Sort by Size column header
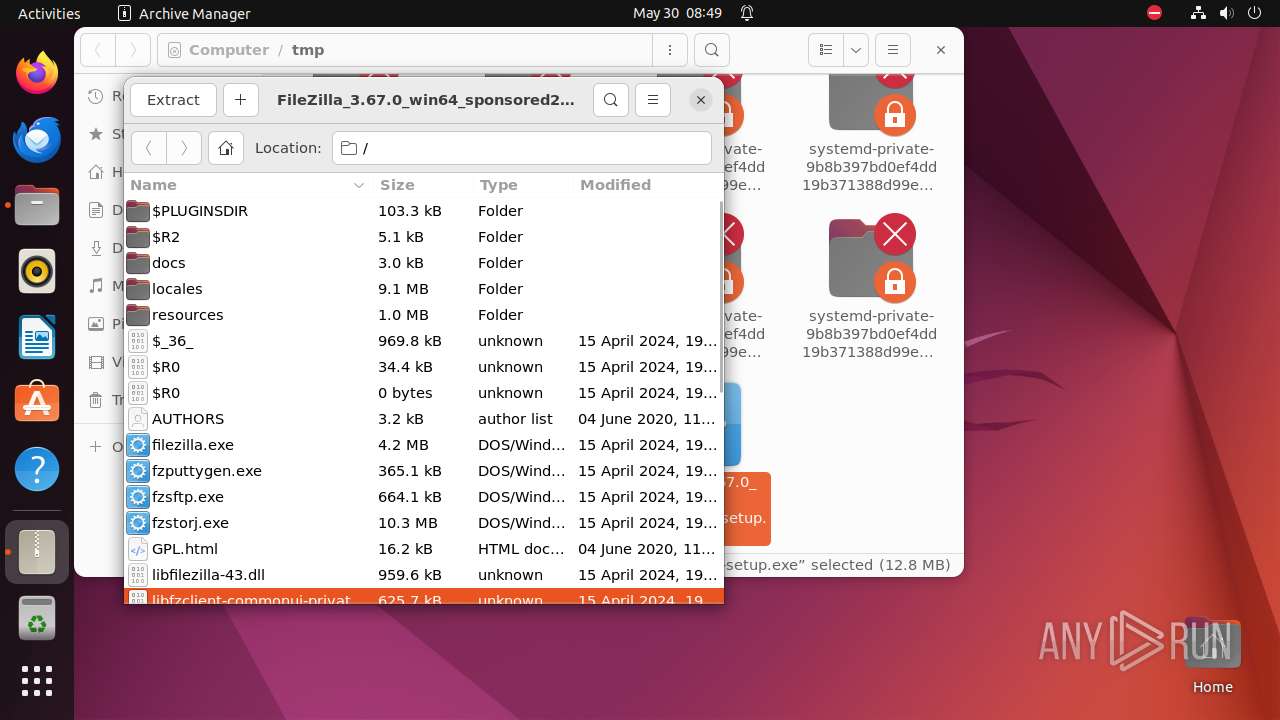1280x720 pixels. point(422,185)
